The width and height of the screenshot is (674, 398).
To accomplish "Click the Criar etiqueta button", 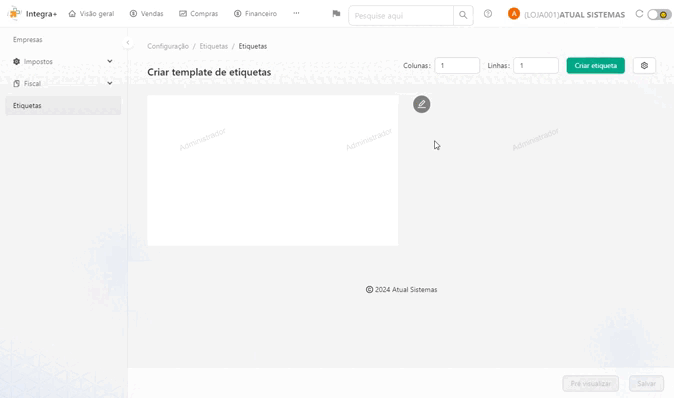I will (595, 65).
